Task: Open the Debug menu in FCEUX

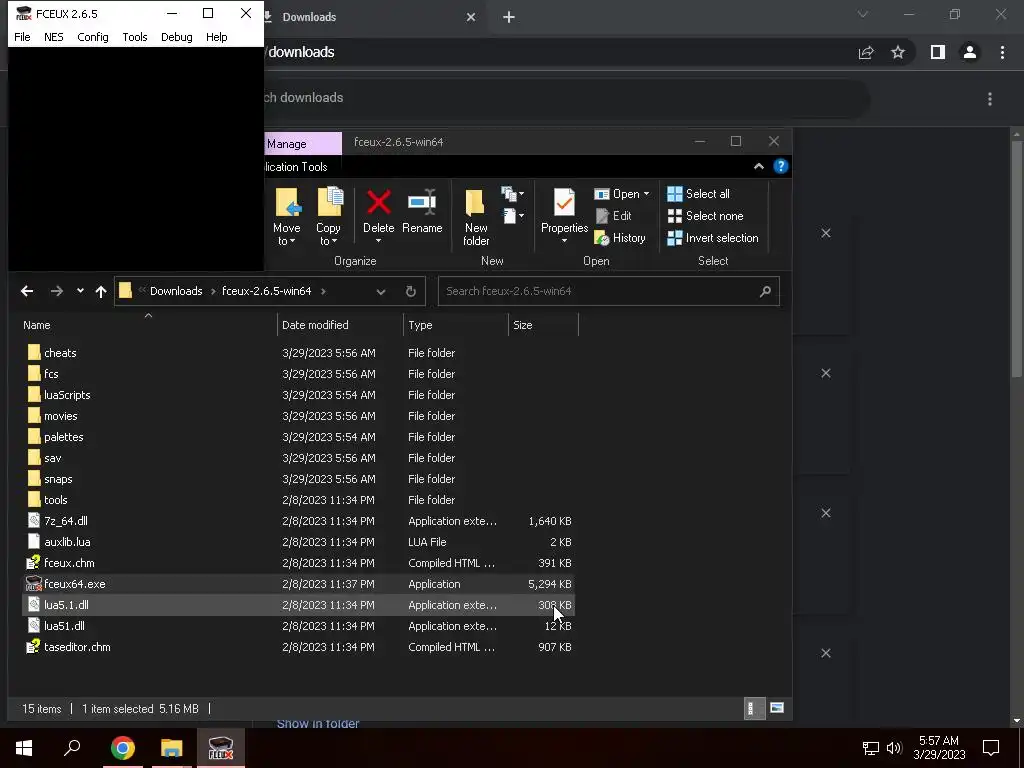Action: (x=176, y=37)
